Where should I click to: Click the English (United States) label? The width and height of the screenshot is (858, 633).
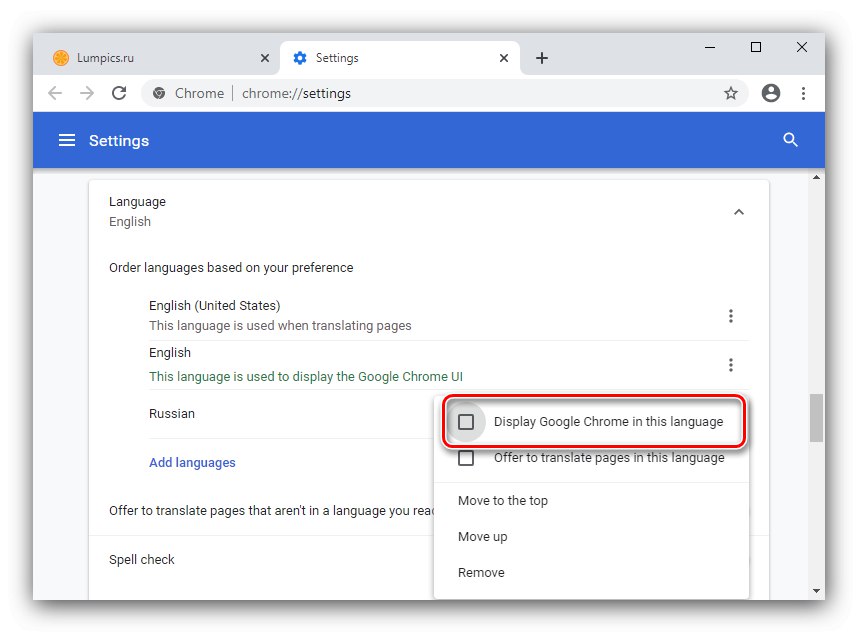pyautogui.click(x=214, y=306)
